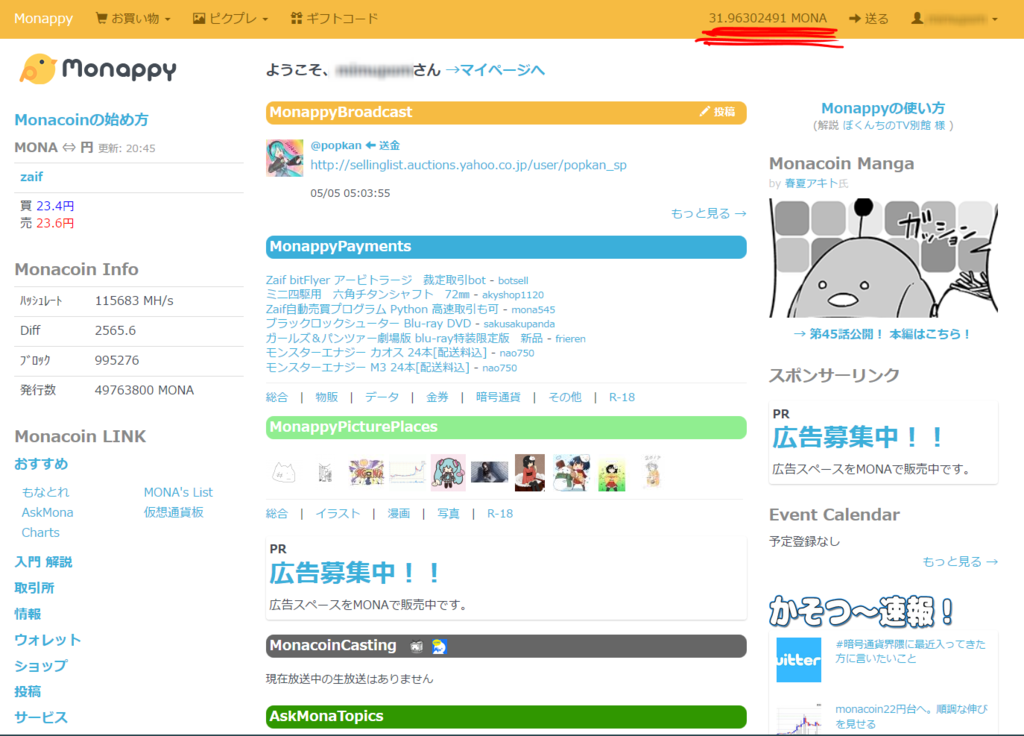The height and width of the screenshot is (736, 1024).
Task: Click もっと見る under MonappyBroadcast
Action: (x=709, y=213)
